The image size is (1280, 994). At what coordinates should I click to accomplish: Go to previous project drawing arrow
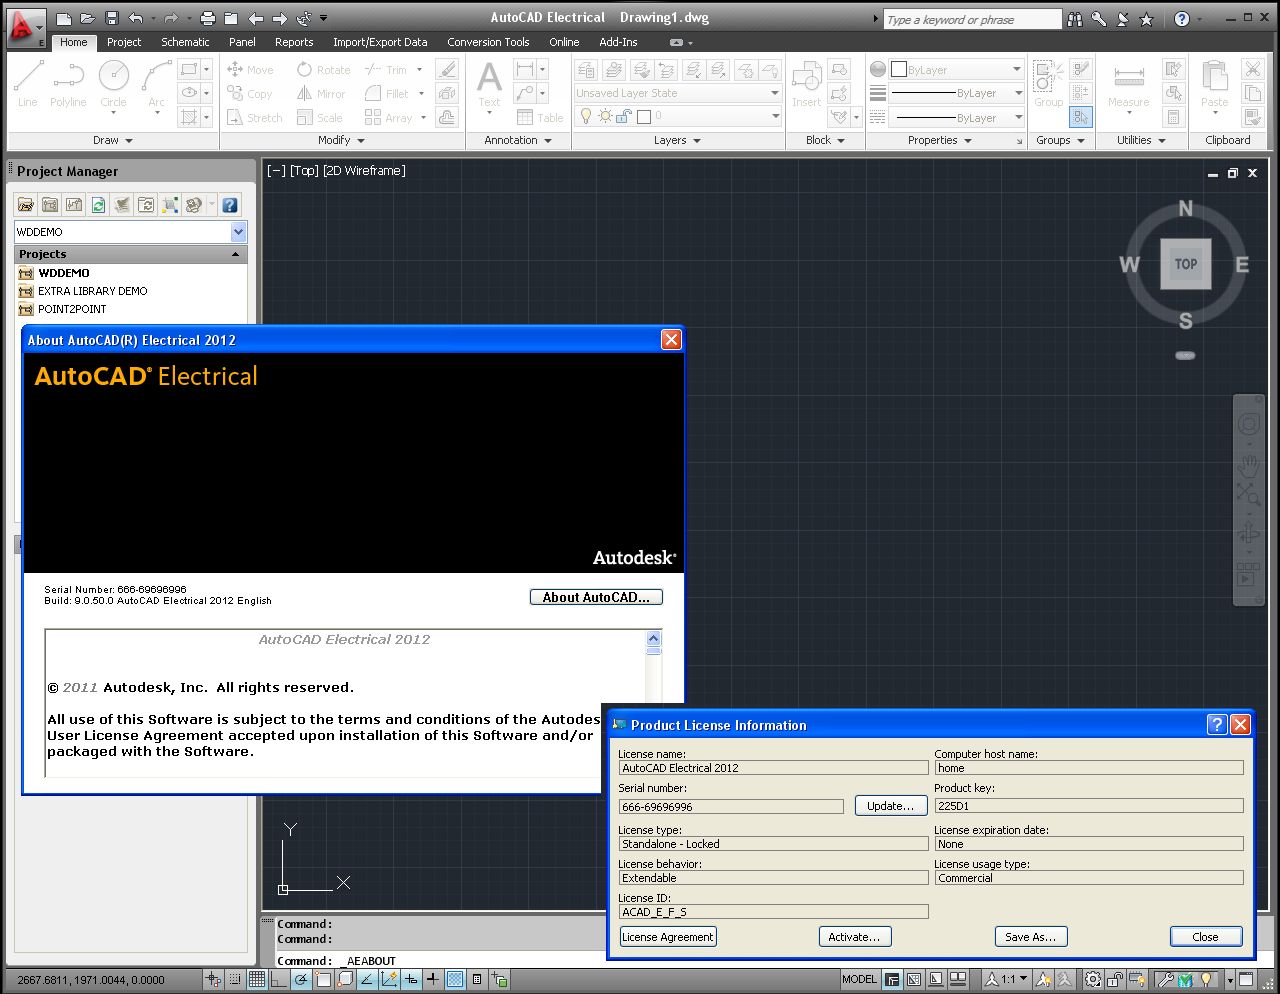click(x=256, y=18)
